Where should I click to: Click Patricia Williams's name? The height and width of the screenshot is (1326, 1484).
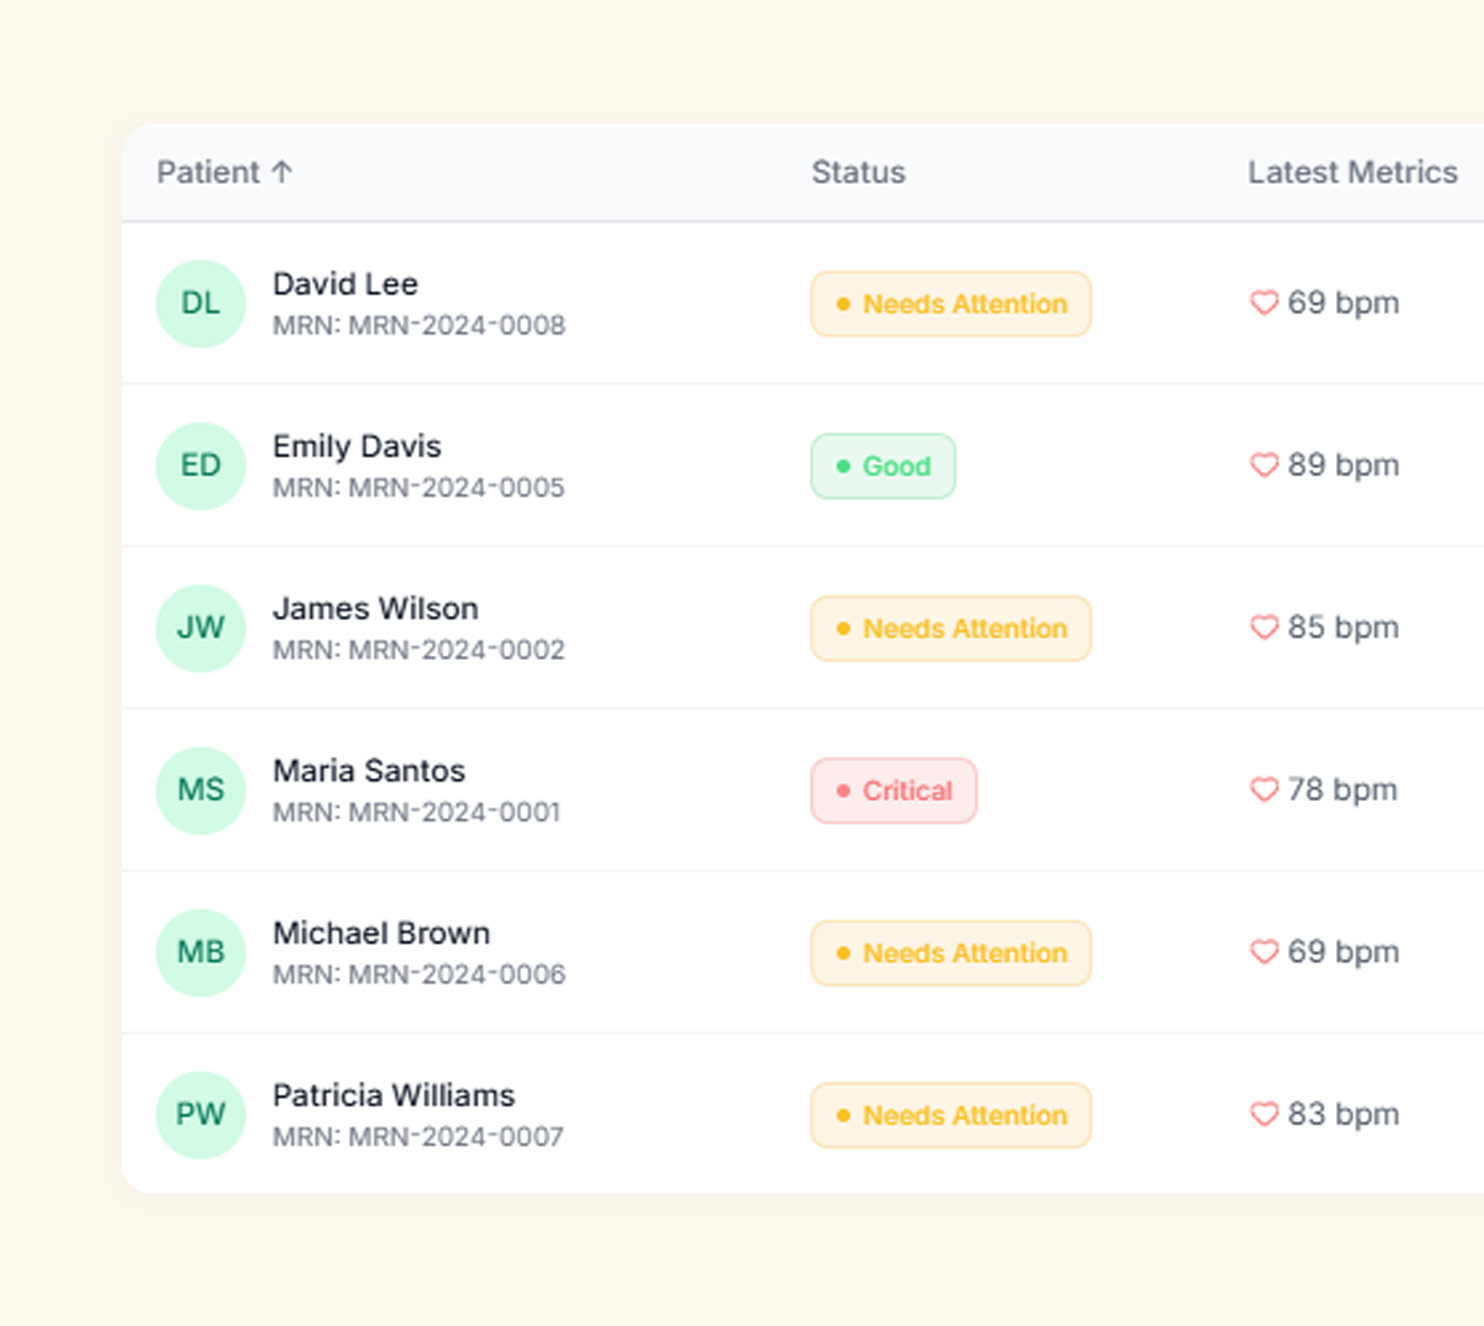point(394,1095)
